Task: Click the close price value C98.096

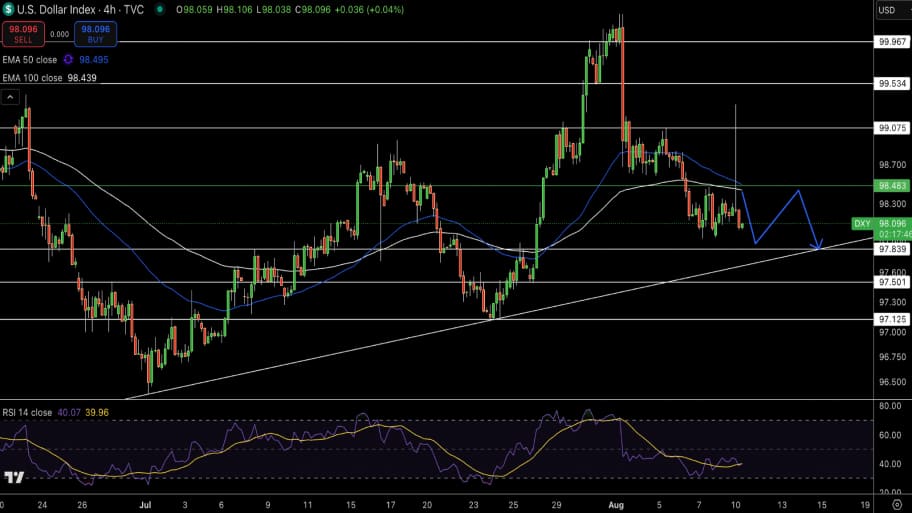Action: click(x=313, y=9)
